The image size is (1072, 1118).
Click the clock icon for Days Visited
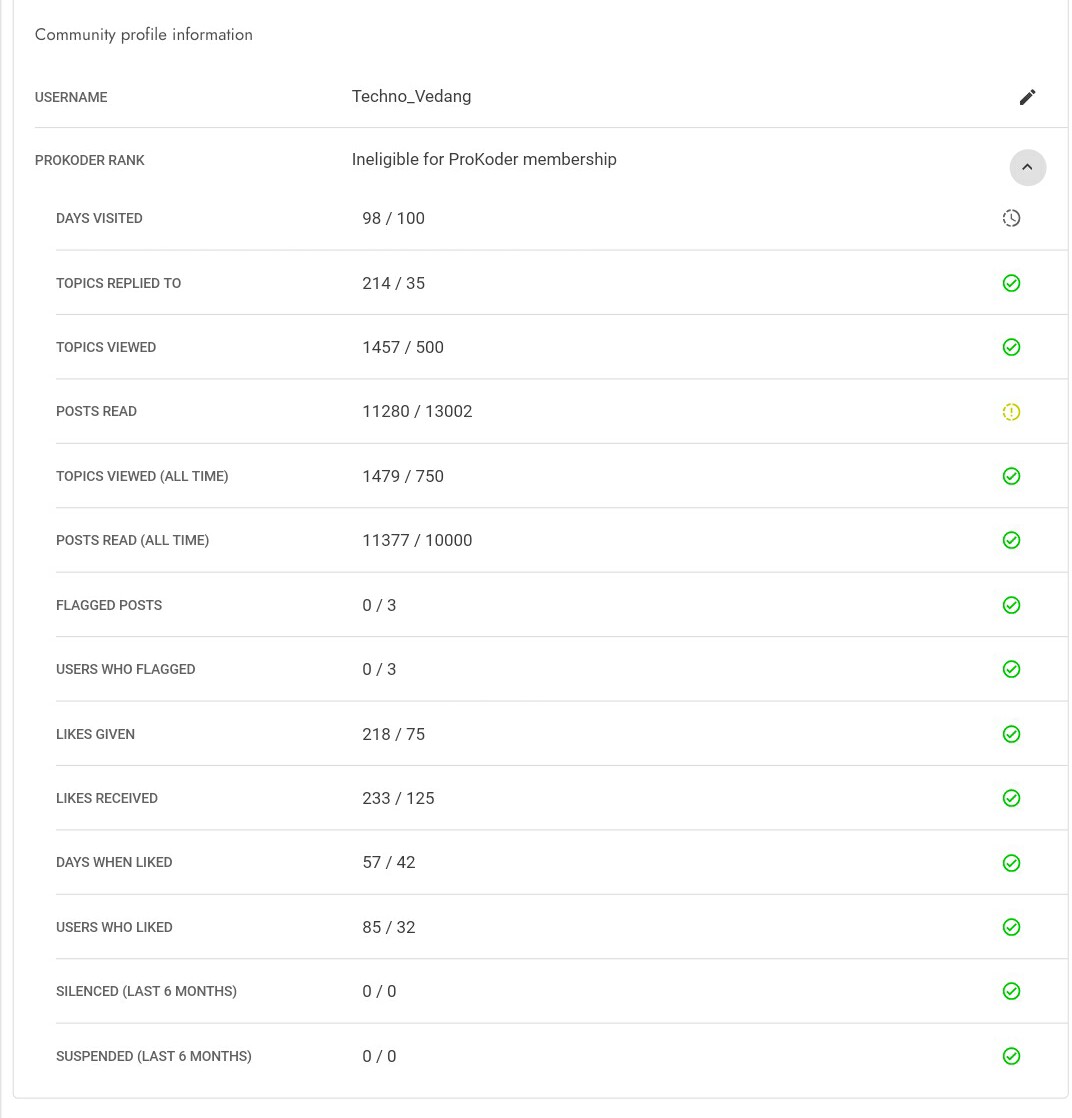click(1011, 218)
